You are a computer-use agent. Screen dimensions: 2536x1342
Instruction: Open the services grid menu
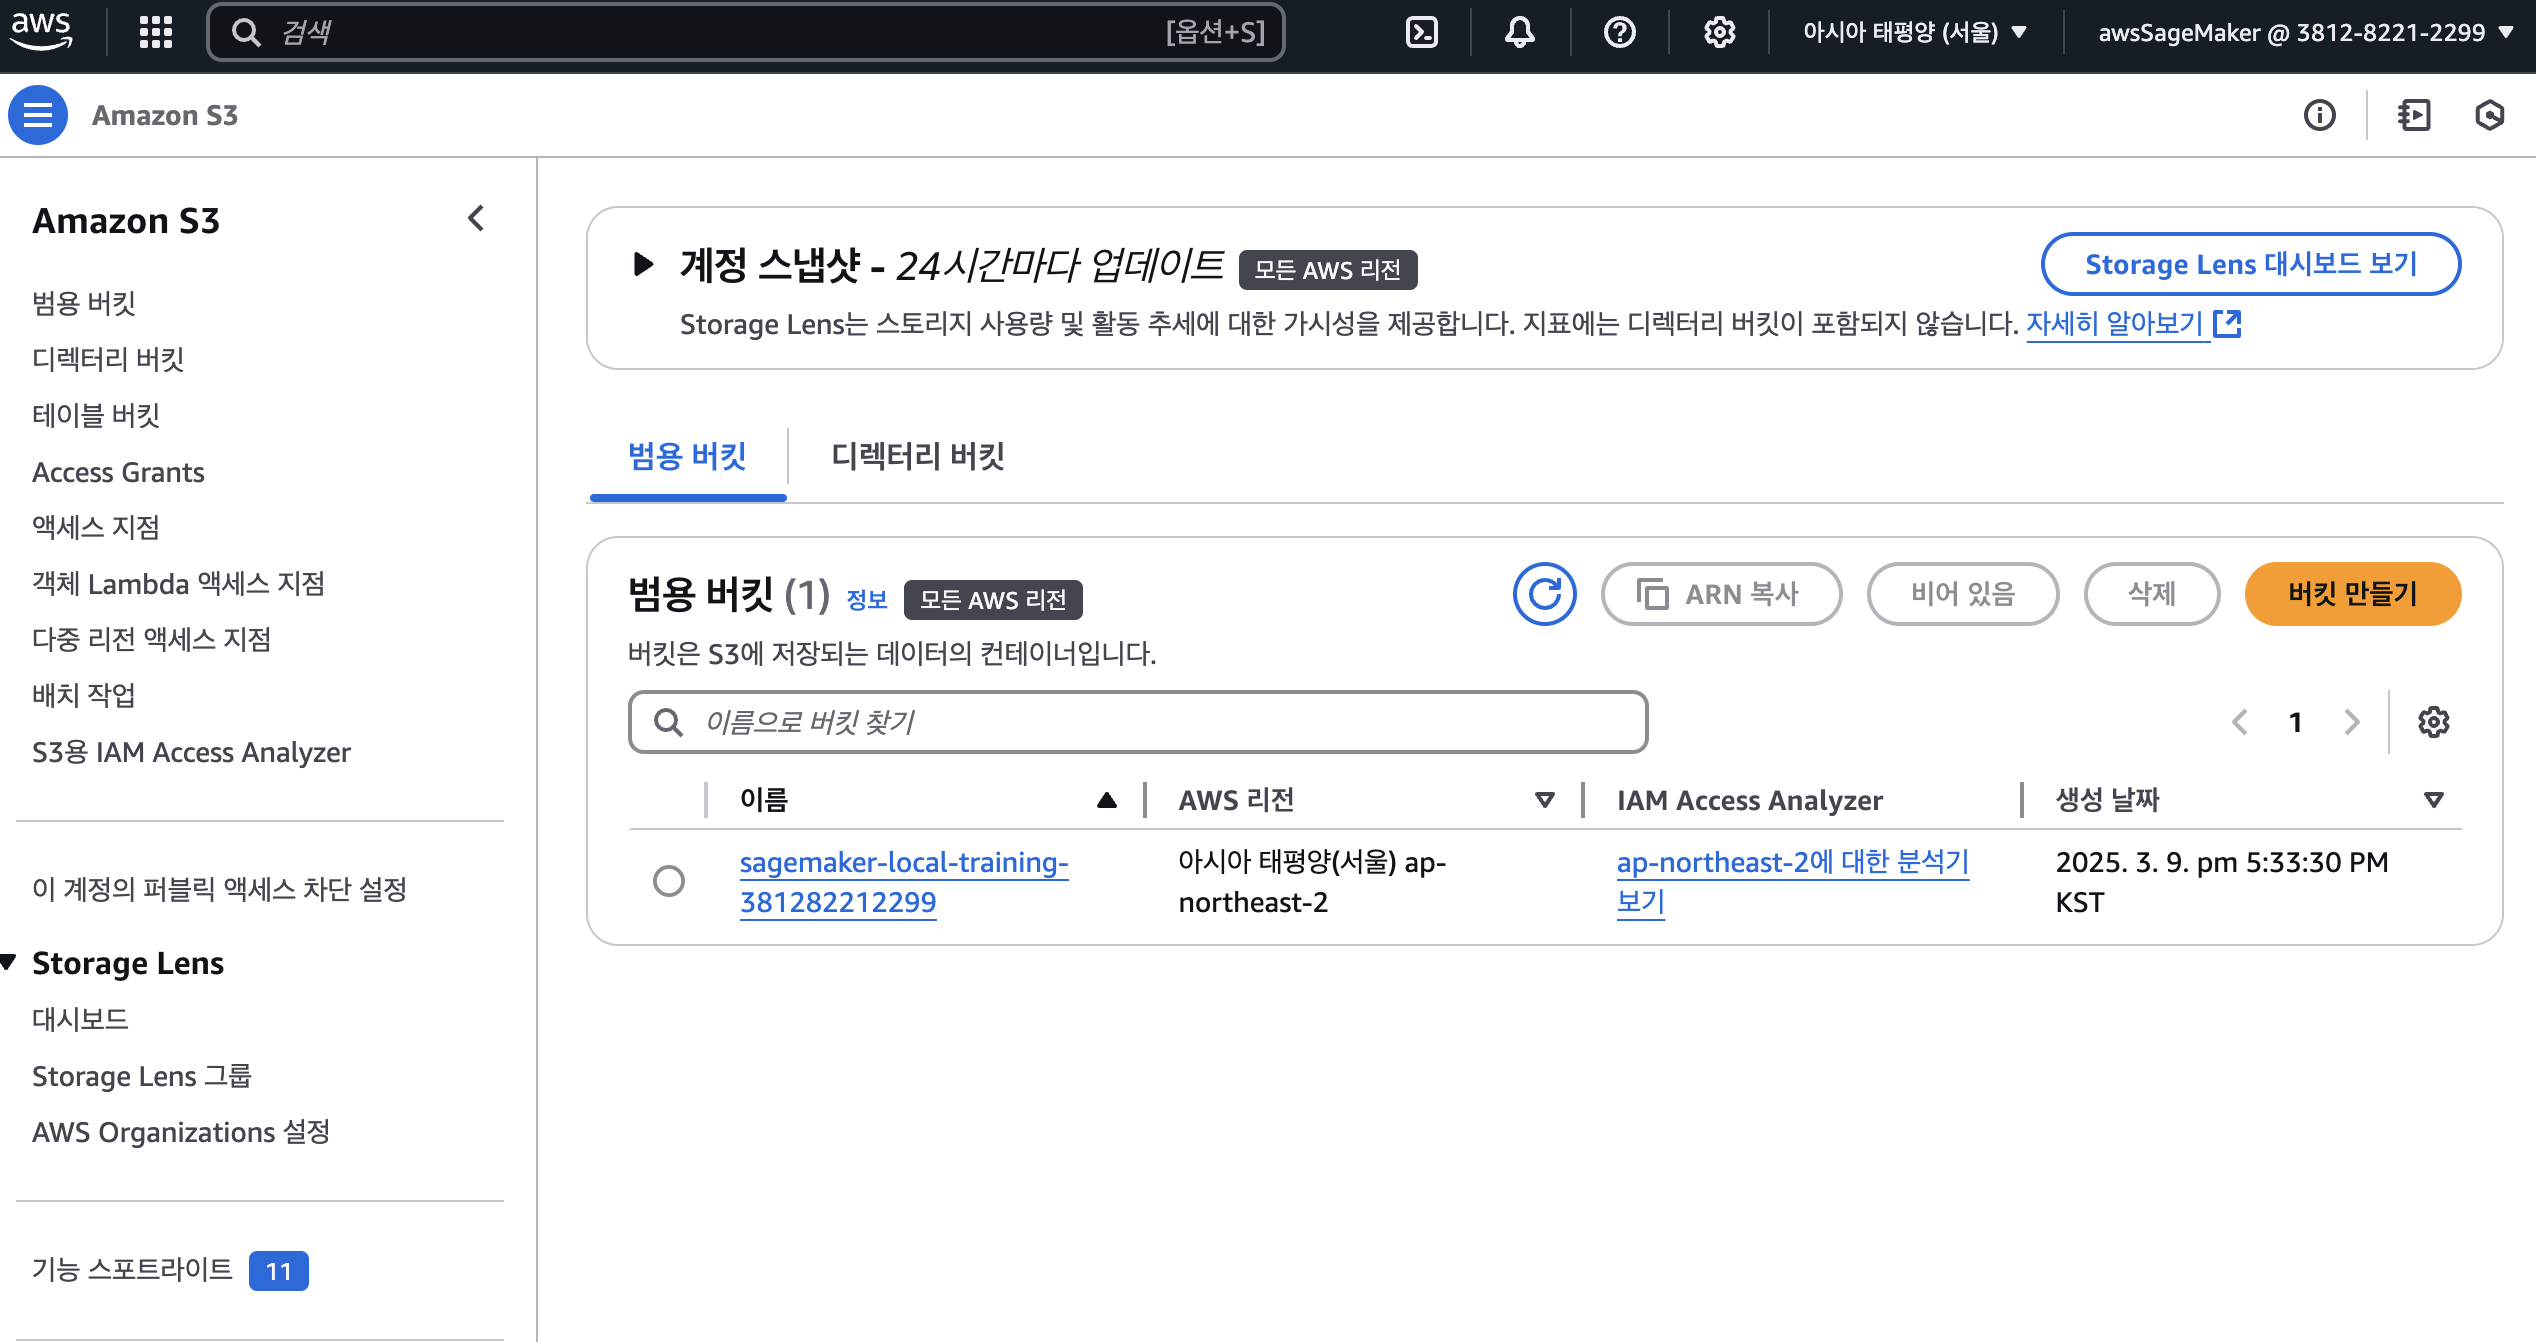156,32
